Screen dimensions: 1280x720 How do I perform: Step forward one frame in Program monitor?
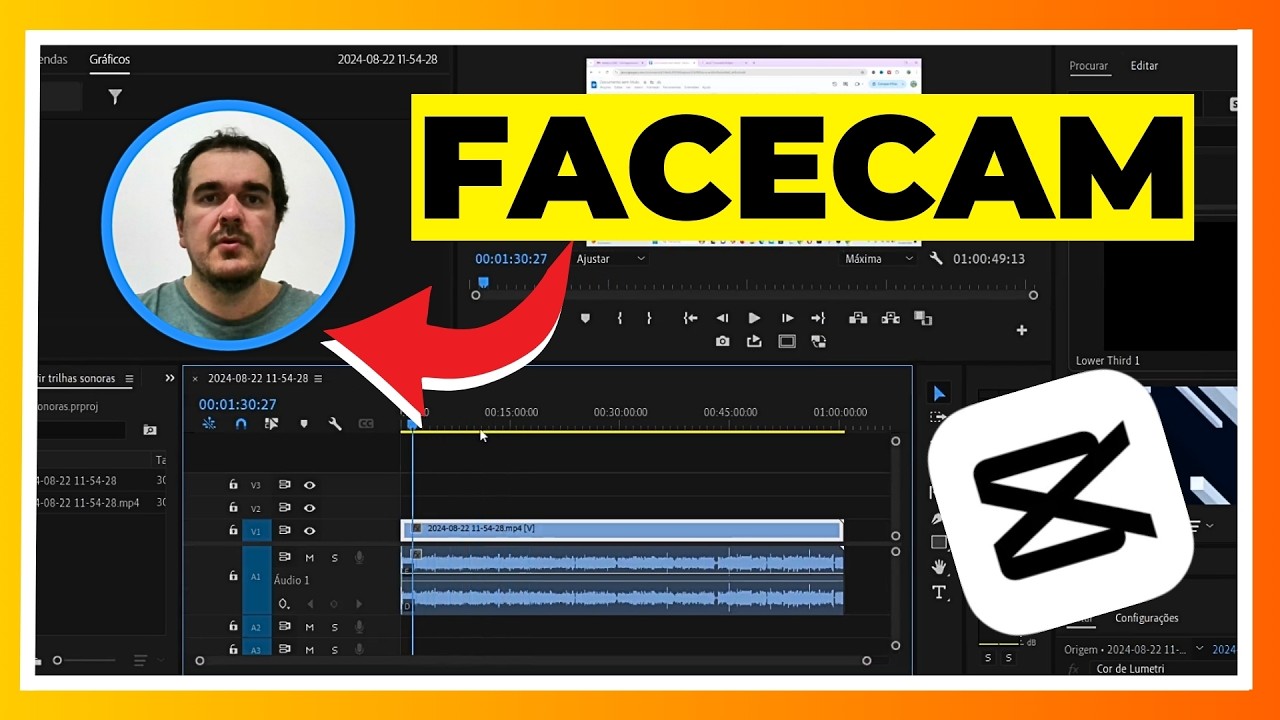pos(787,318)
